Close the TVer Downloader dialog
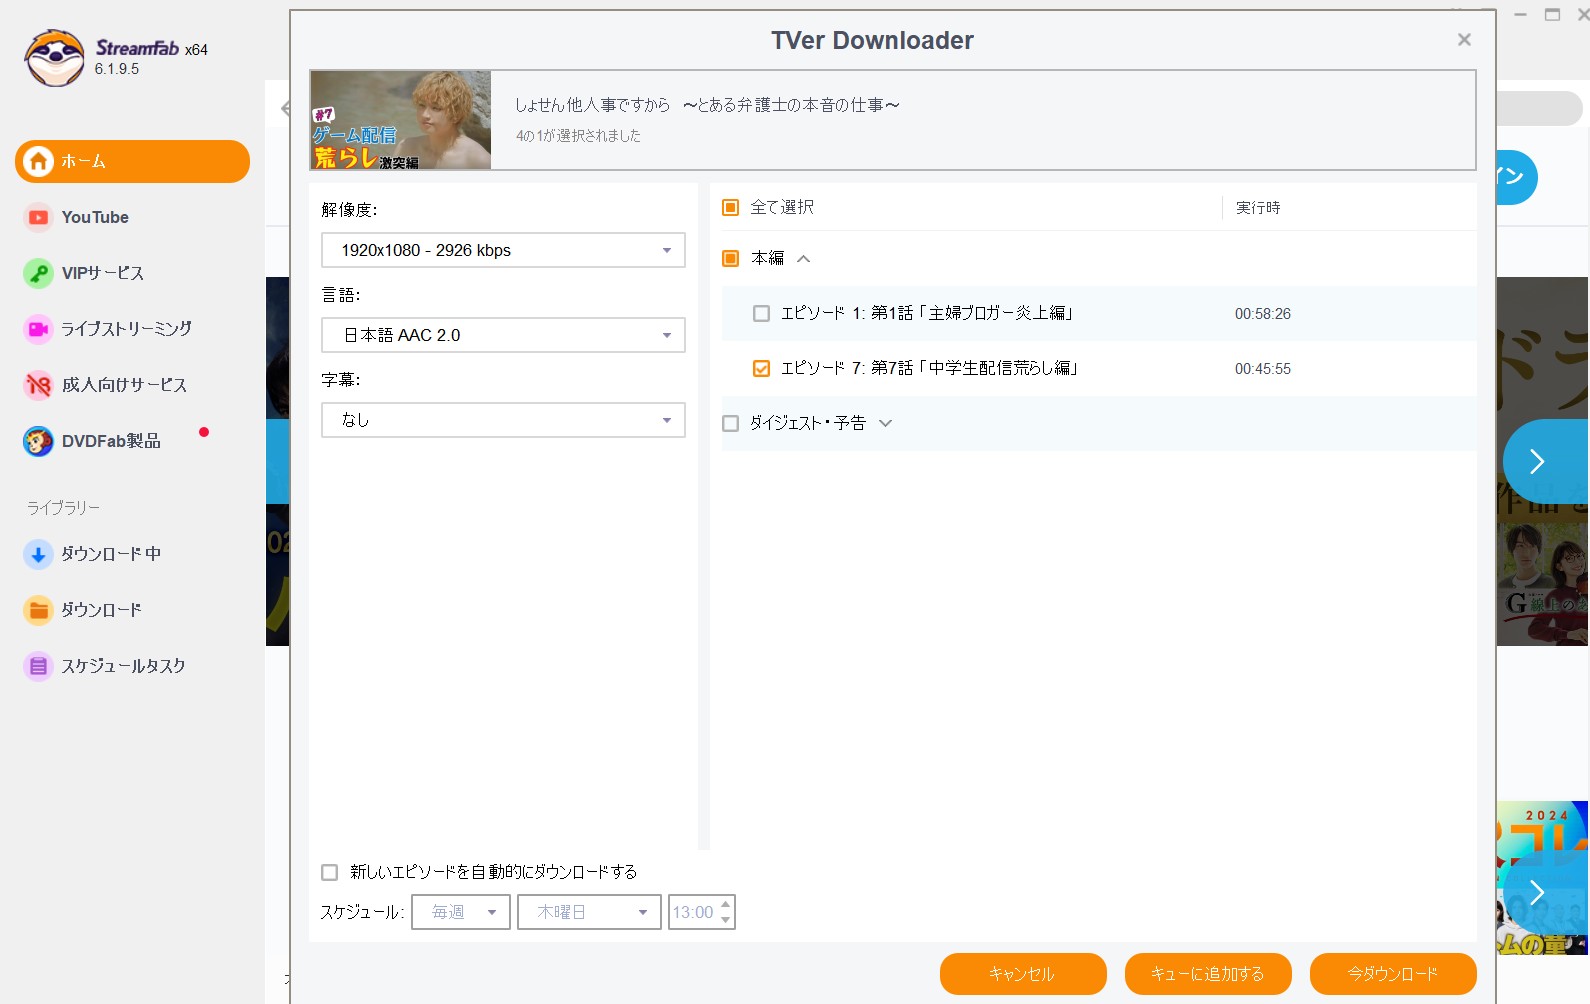Image resolution: width=1590 pixels, height=1004 pixels. point(1464,40)
